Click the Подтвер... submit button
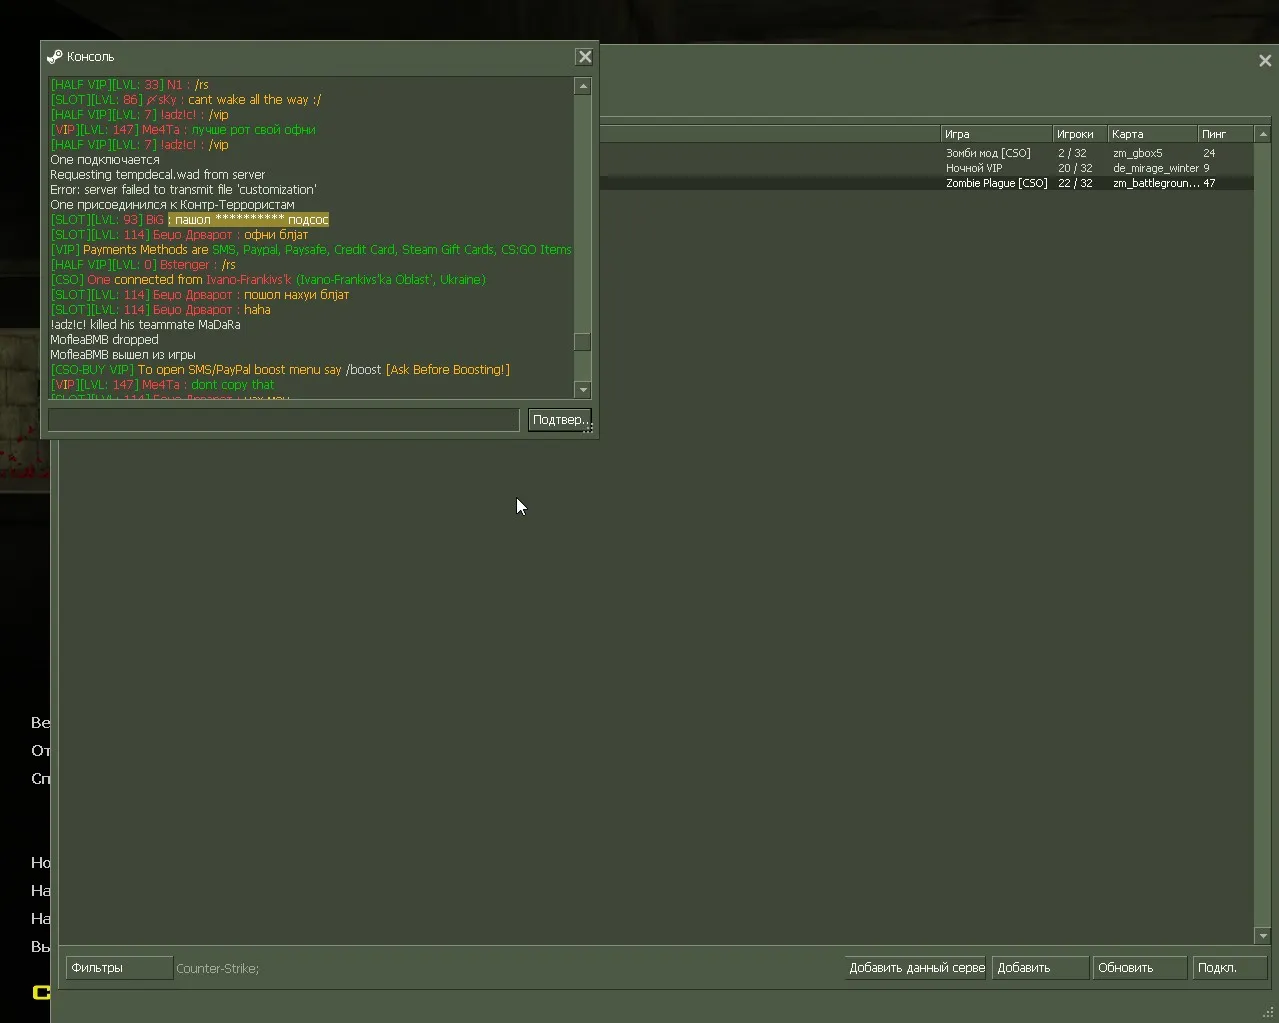 coord(559,420)
